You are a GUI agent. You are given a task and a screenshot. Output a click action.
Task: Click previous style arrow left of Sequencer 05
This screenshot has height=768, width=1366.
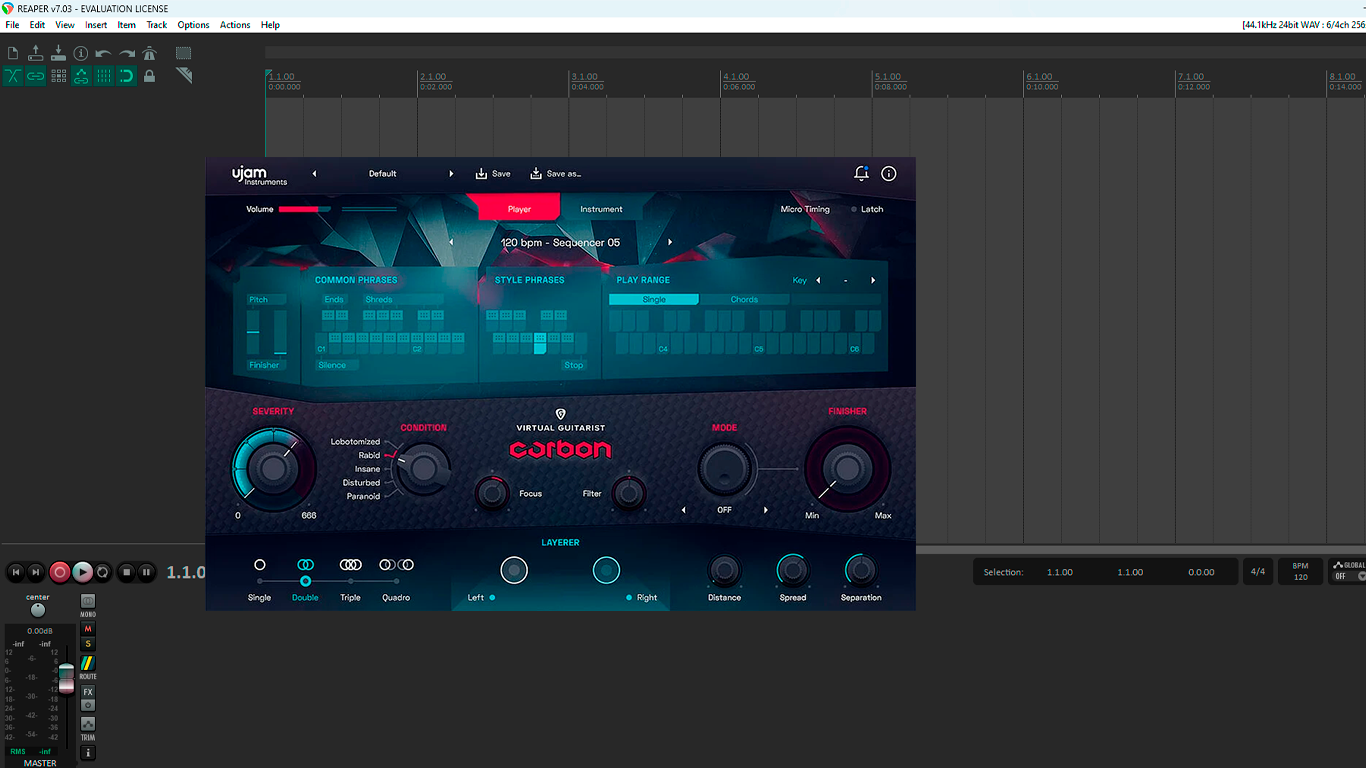[451, 242]
